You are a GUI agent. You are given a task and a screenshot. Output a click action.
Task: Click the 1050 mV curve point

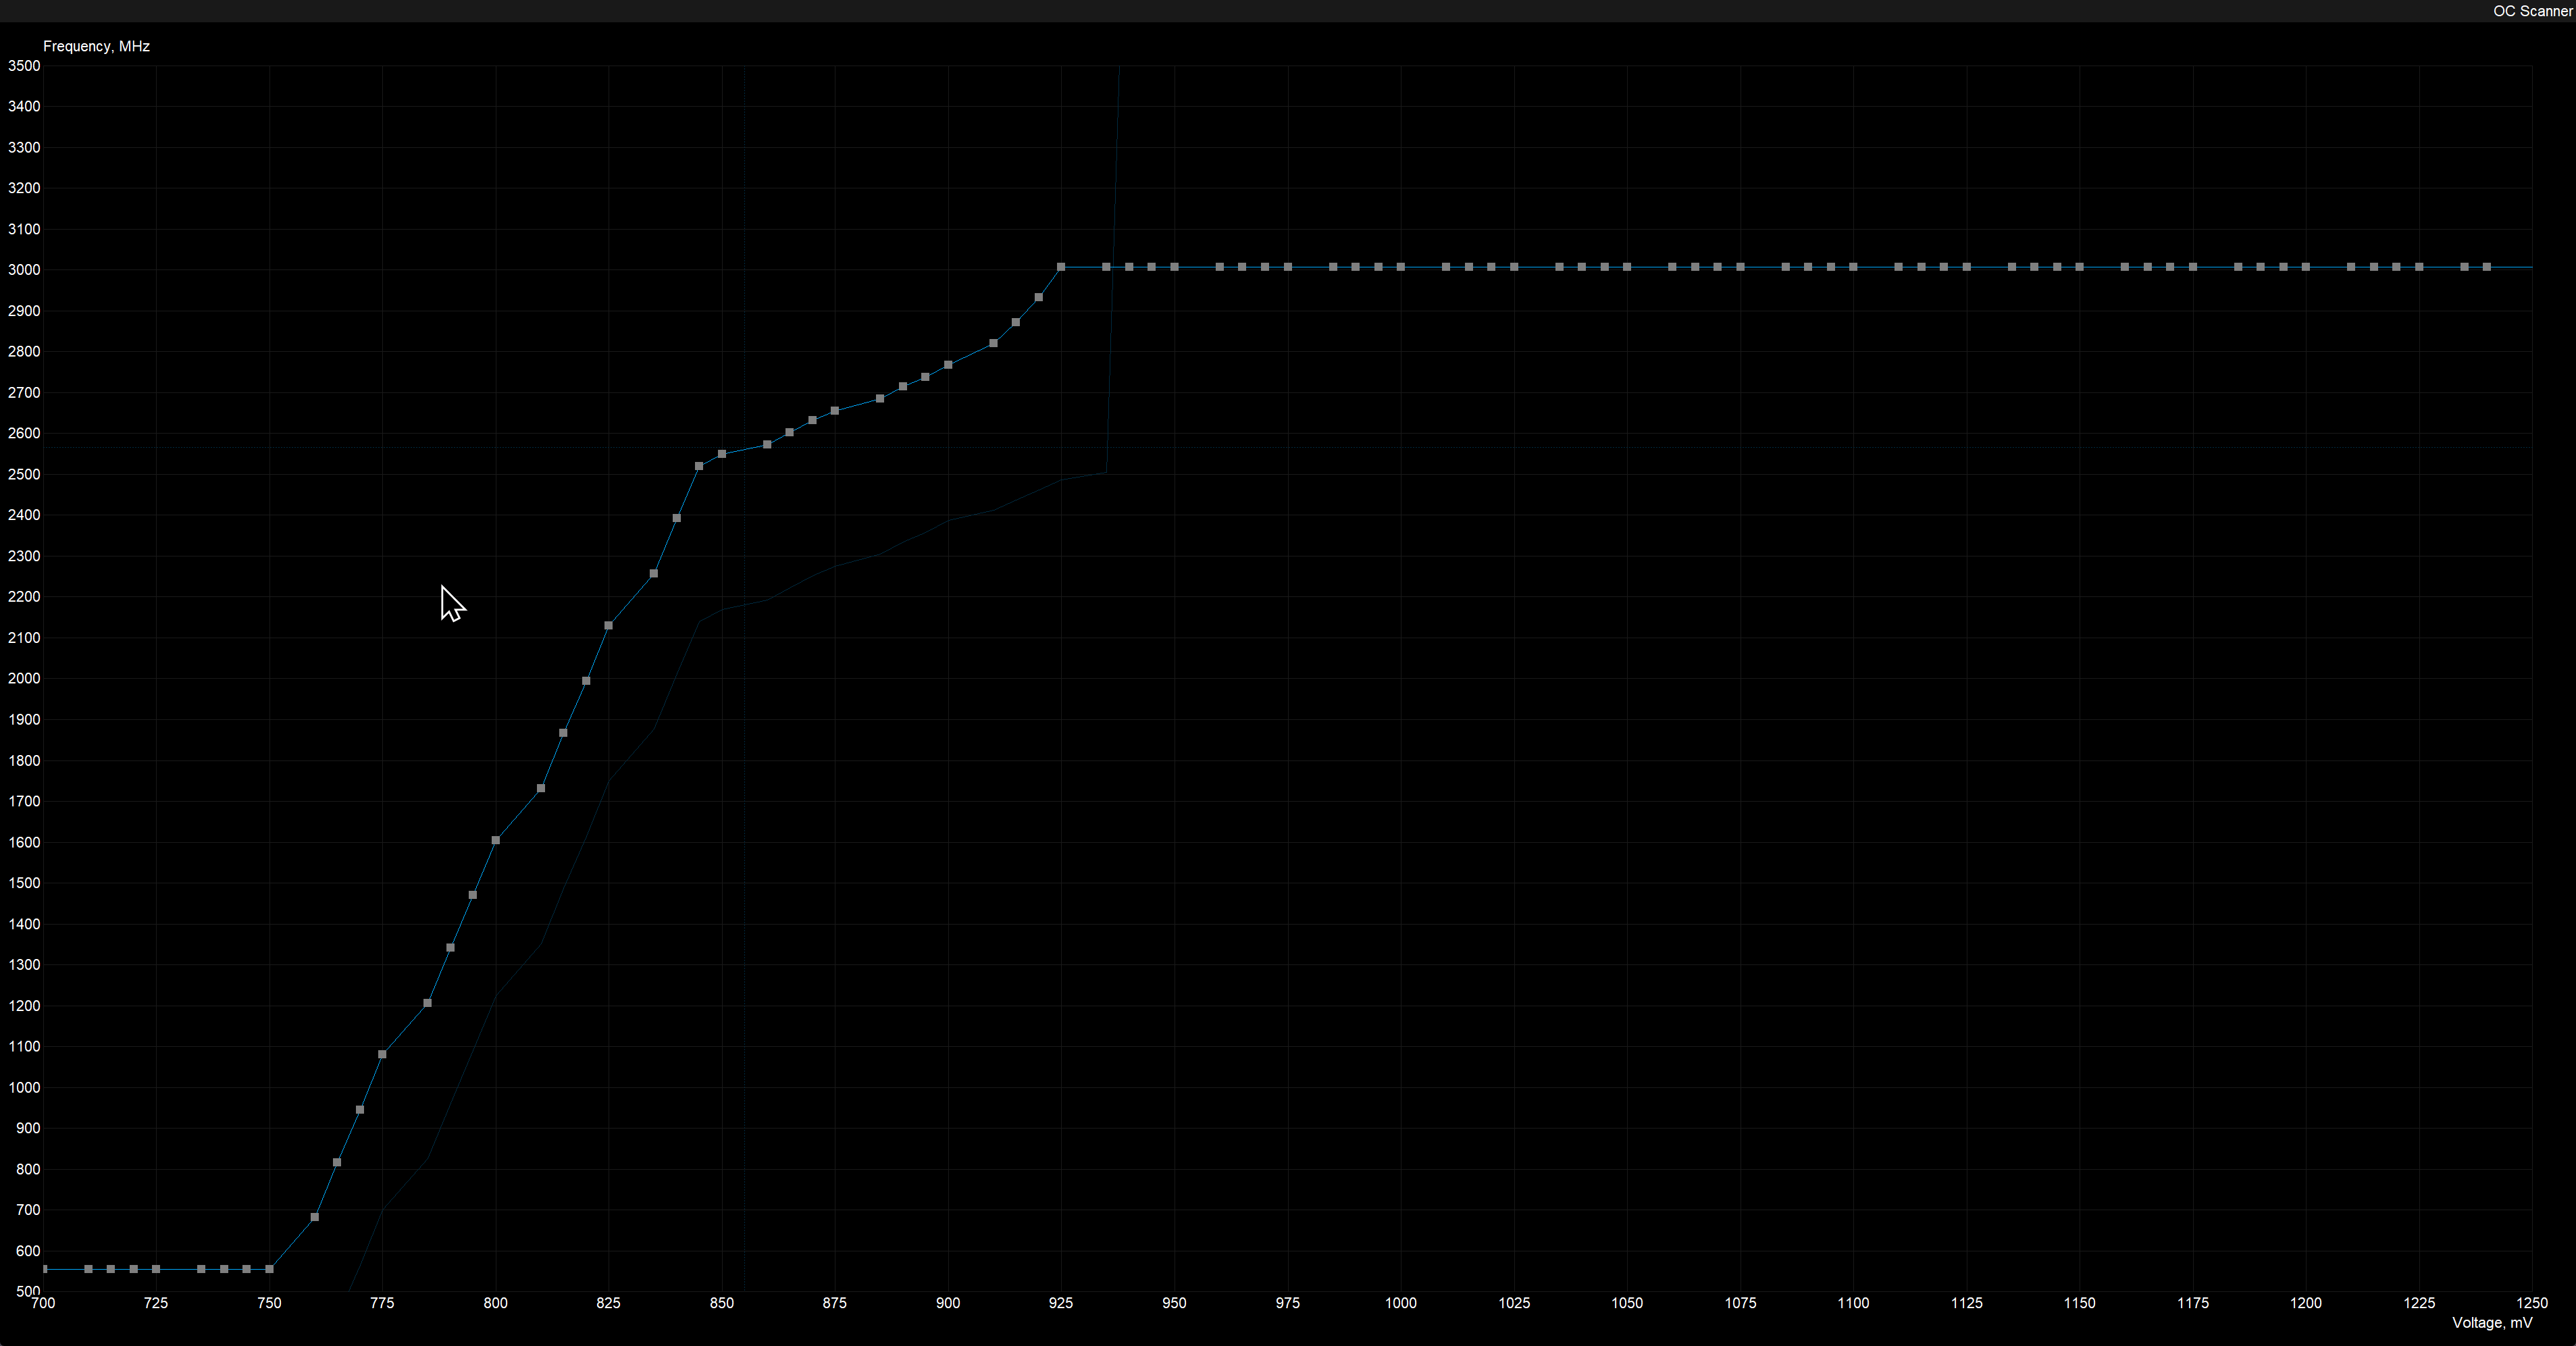click(1627, 267)
